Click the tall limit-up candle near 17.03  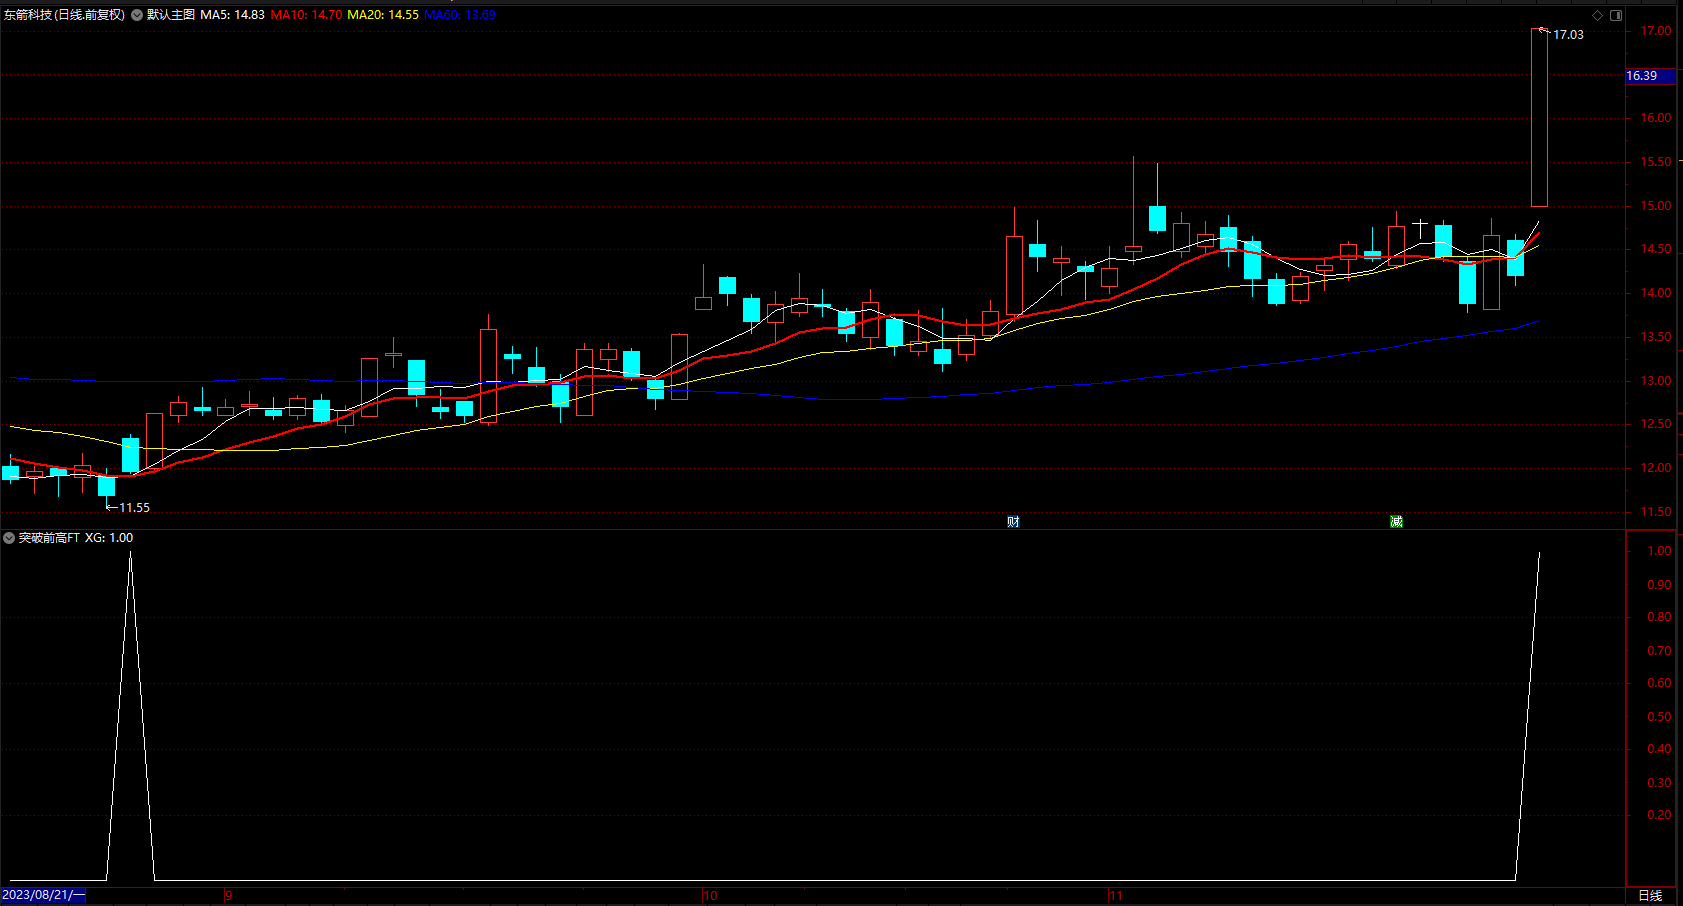1539,118
